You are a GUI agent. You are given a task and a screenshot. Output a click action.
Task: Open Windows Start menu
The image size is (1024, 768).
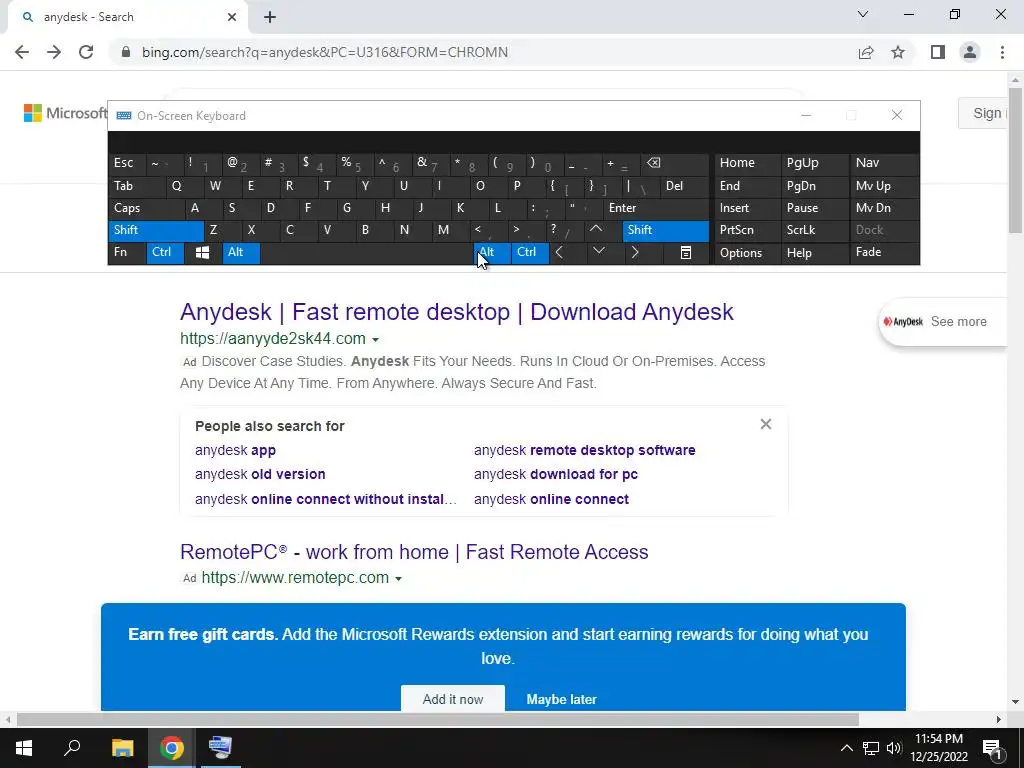pyautogui.click(x=24, y=748)
